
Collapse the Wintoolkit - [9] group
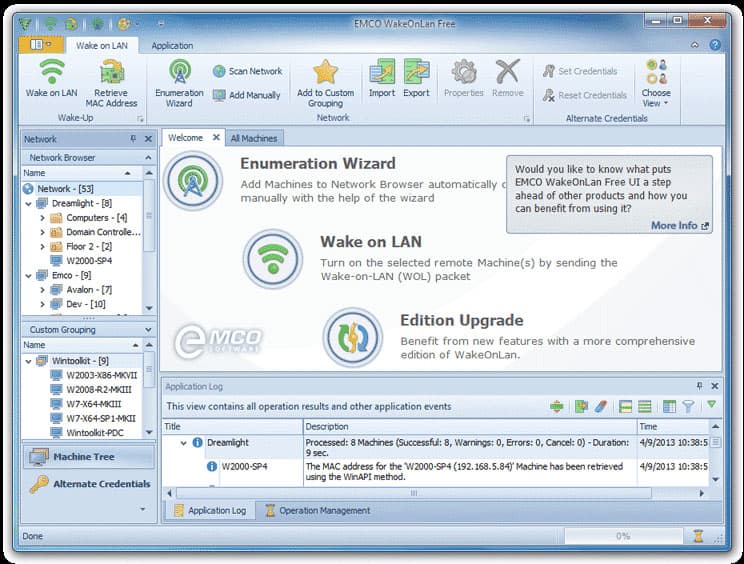[28, 361]
